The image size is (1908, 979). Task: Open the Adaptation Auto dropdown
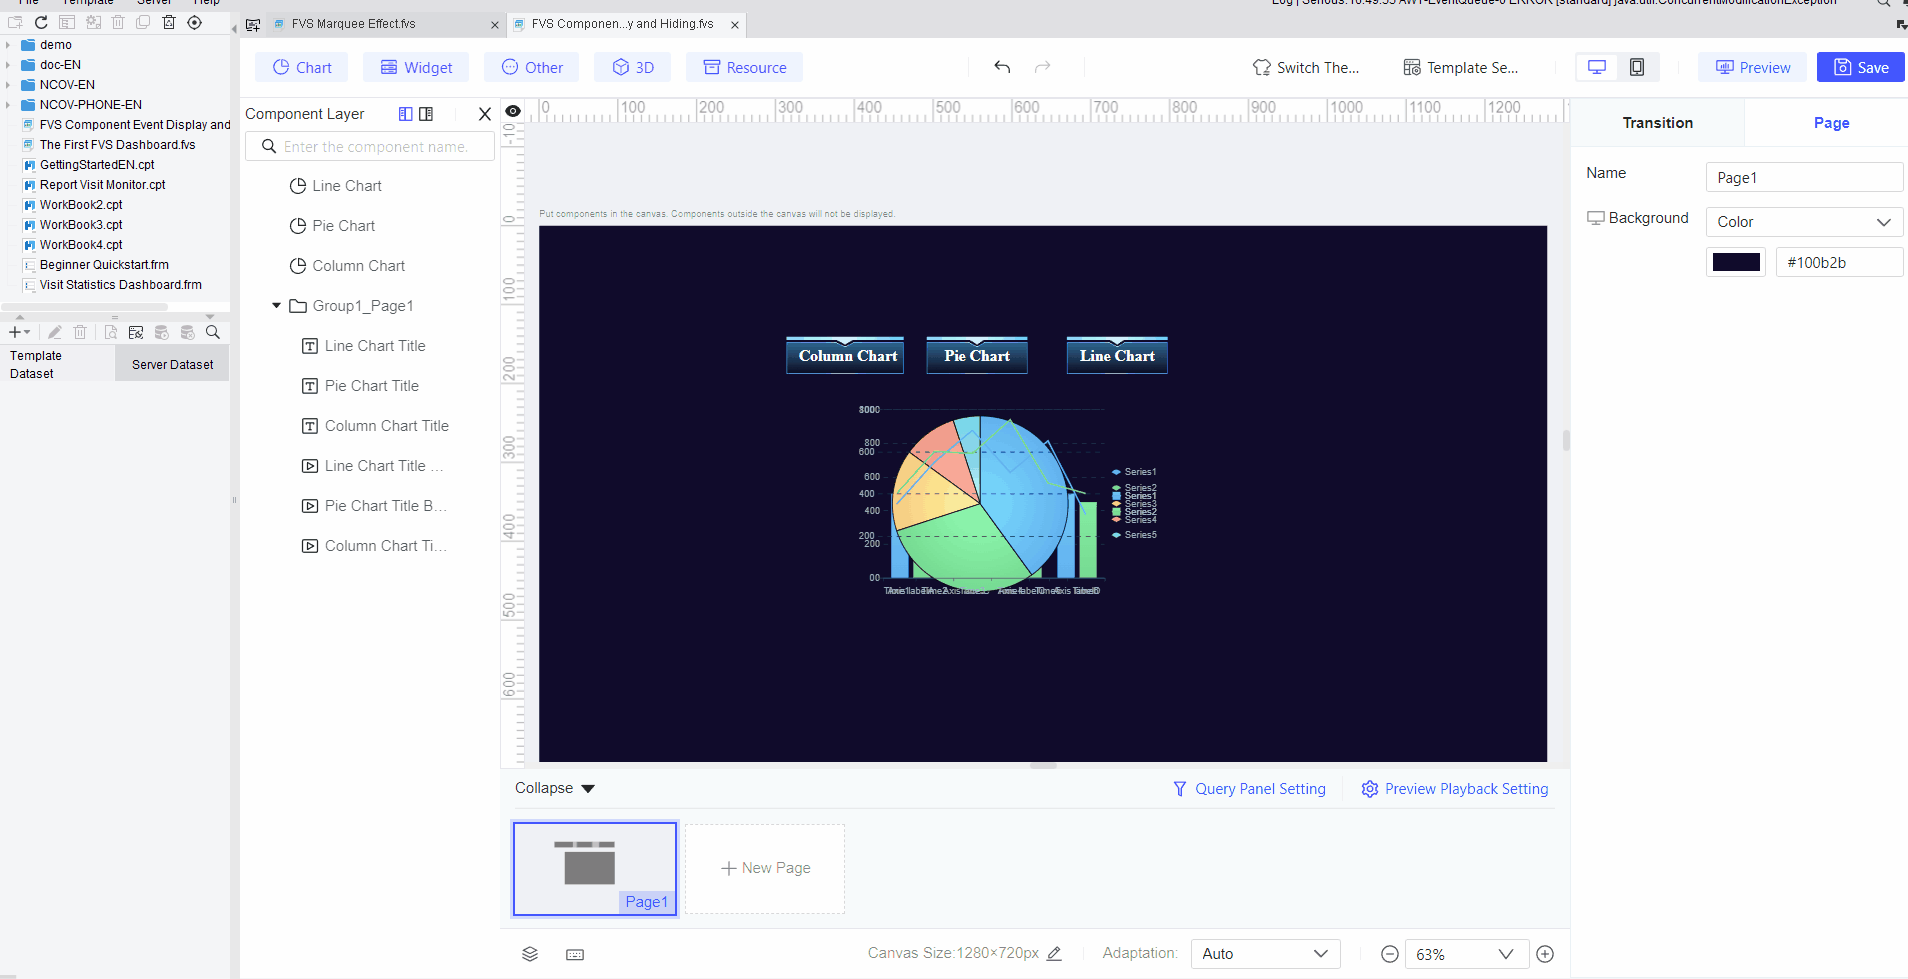pyautogui.click(x=1265, y=954)
